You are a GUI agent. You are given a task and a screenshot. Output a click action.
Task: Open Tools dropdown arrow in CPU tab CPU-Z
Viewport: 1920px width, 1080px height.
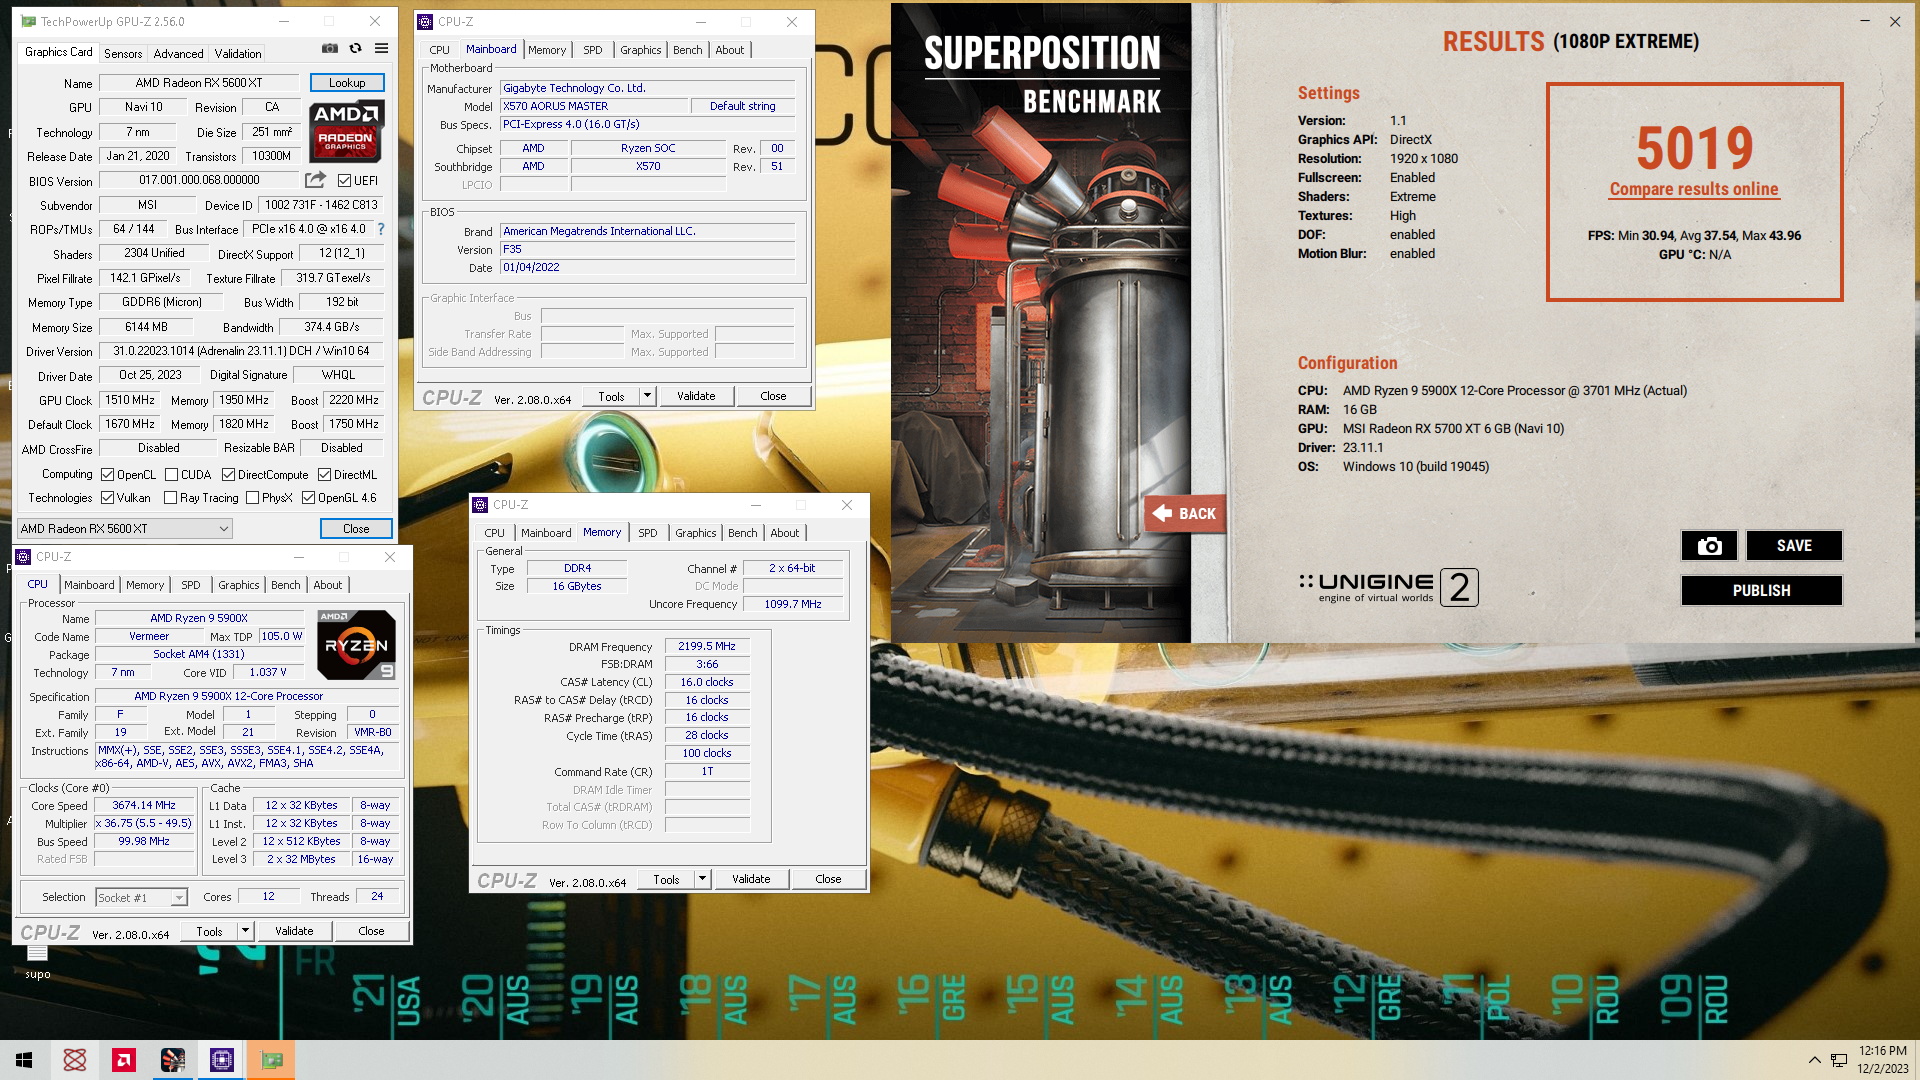click(x=245, y=931)
